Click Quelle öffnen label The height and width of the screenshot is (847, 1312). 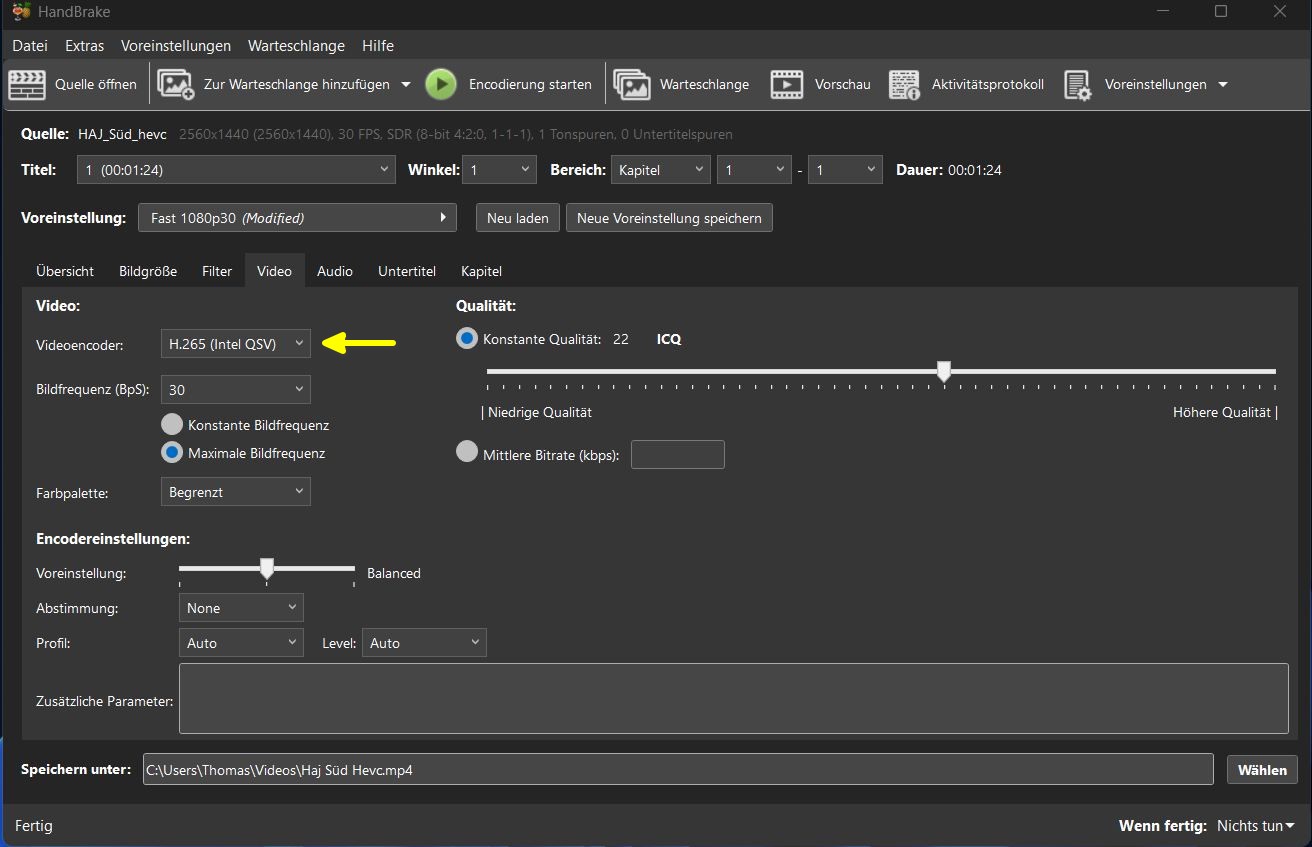tap(96, 85)
